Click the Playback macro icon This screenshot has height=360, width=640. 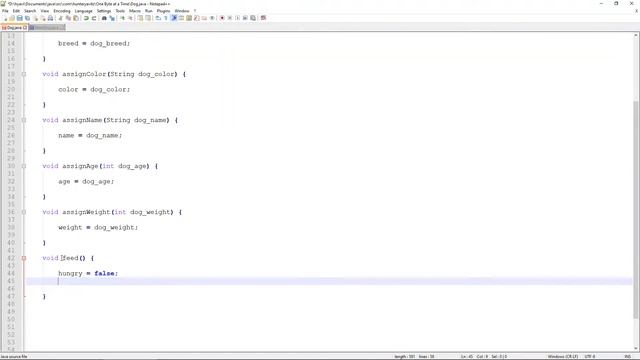(237, 18)
